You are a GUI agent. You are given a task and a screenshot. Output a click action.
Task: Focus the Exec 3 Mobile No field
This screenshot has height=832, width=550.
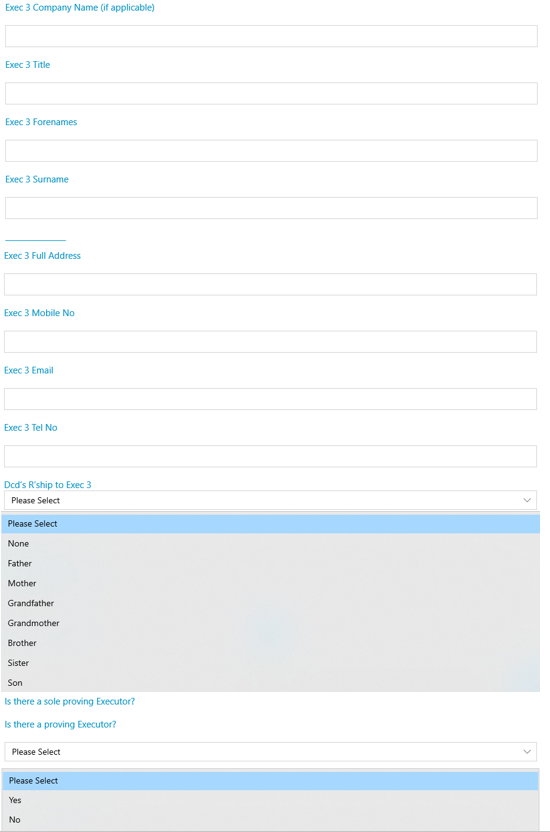[270, 342]
